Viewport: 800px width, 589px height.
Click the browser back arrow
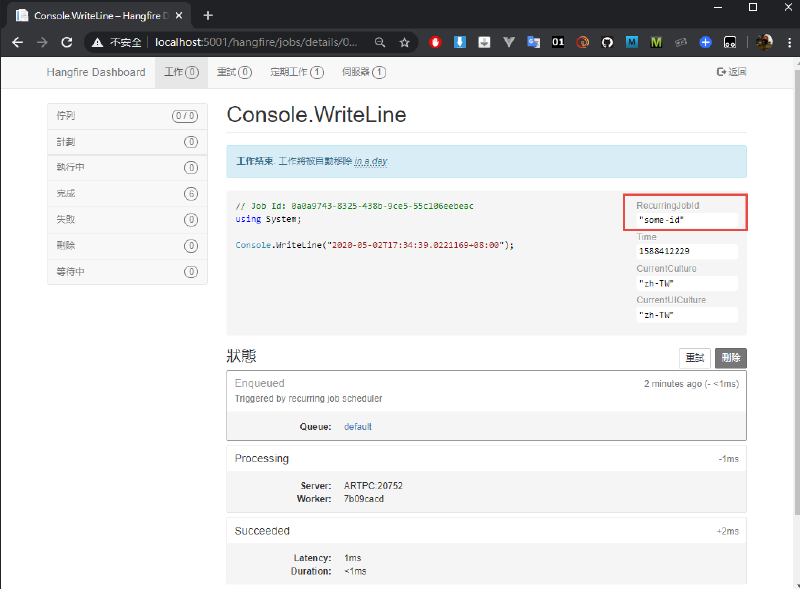17,43
